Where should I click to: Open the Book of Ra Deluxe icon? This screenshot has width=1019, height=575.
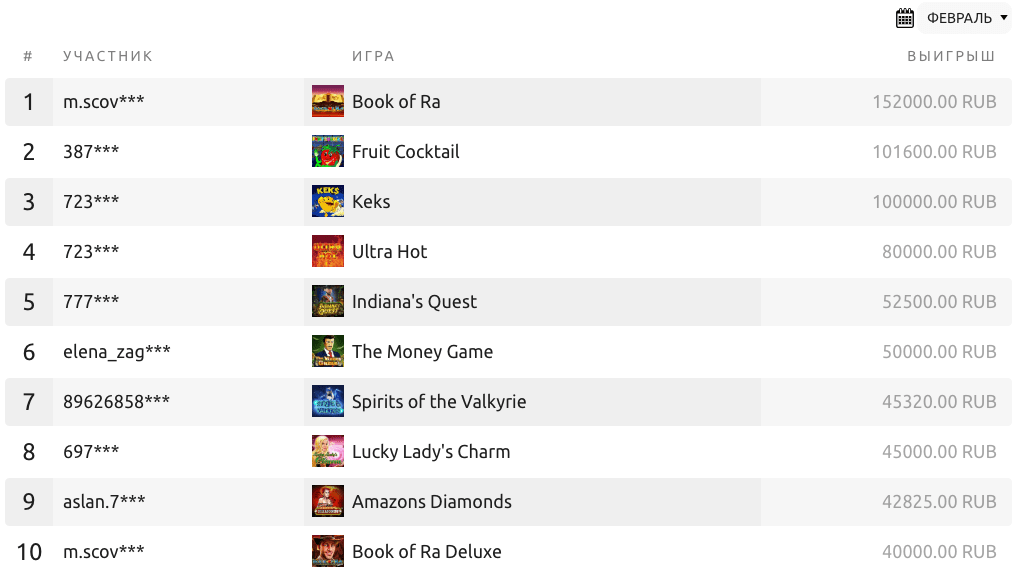tap(328, 552)
